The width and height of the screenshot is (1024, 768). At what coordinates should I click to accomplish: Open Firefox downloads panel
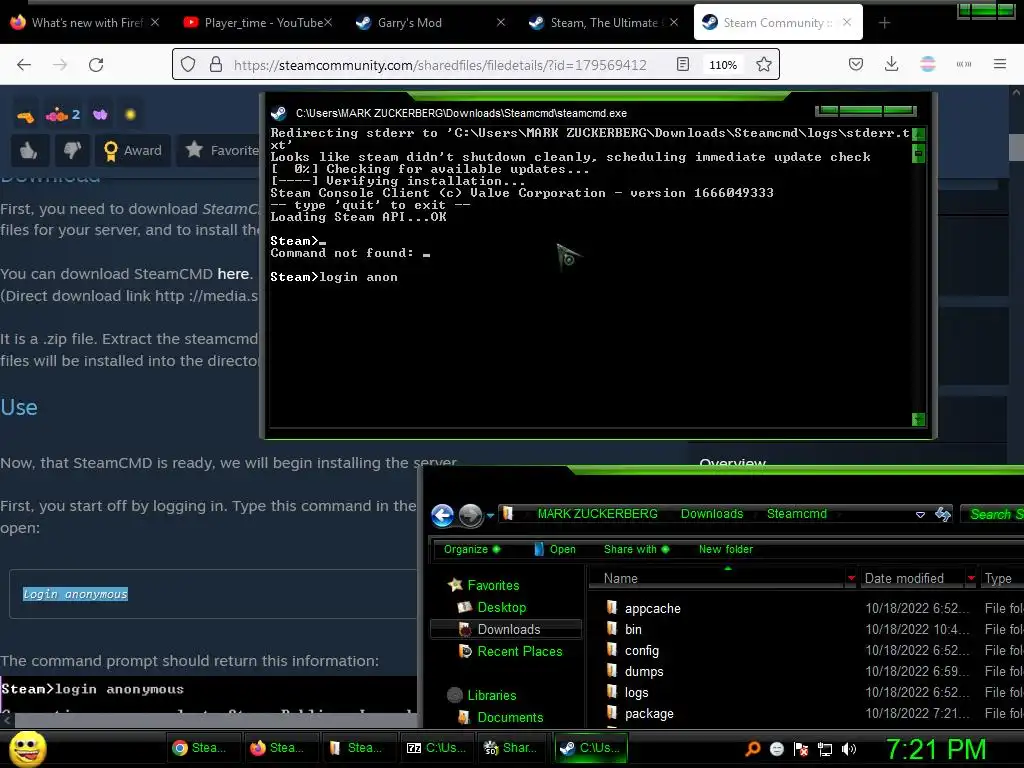(x=891, y=64)
